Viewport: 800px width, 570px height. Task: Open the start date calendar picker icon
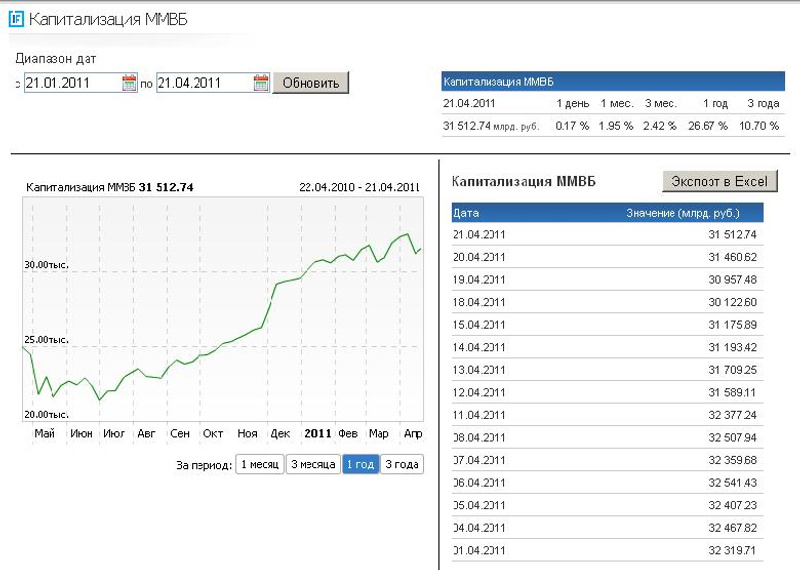pyautogui.click(x=129, y=83)
